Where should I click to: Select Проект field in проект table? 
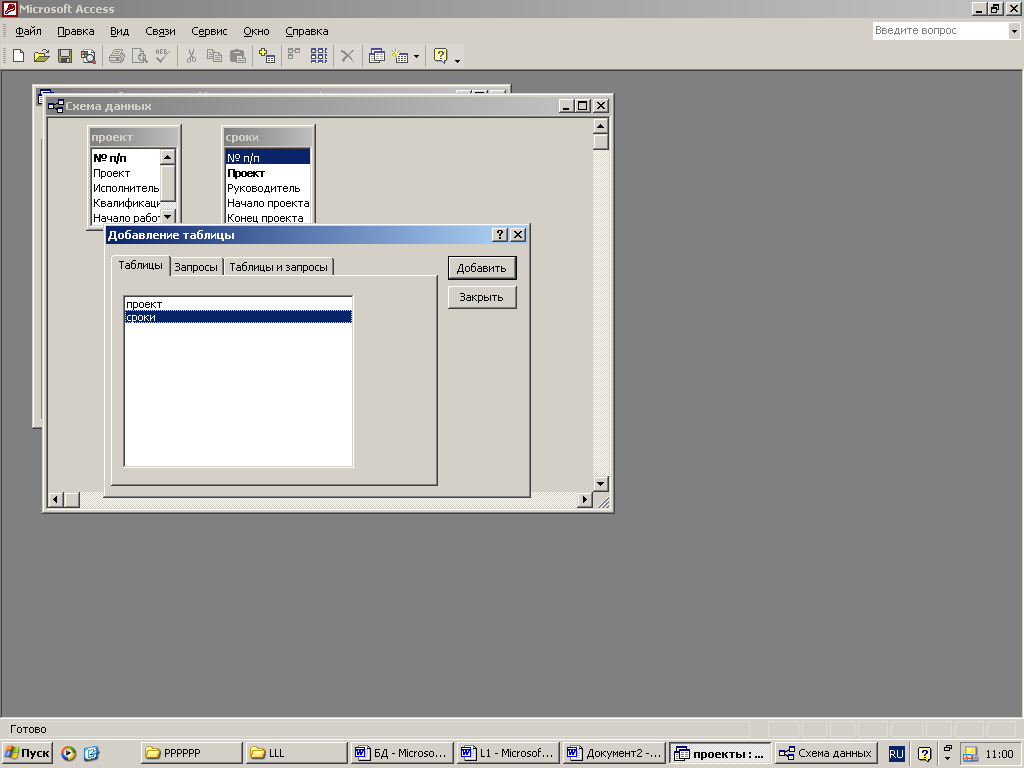pos(125,173)
